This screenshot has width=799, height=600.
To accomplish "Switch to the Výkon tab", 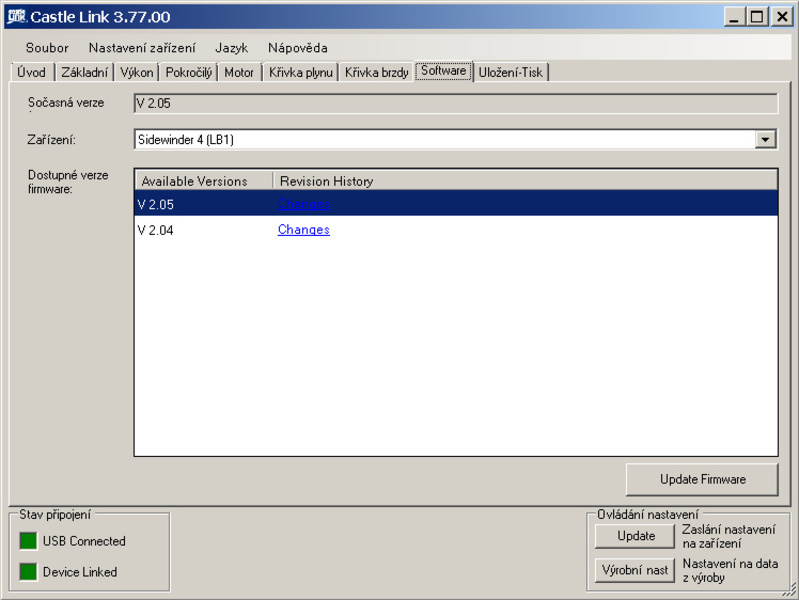I will coord(137,72).
